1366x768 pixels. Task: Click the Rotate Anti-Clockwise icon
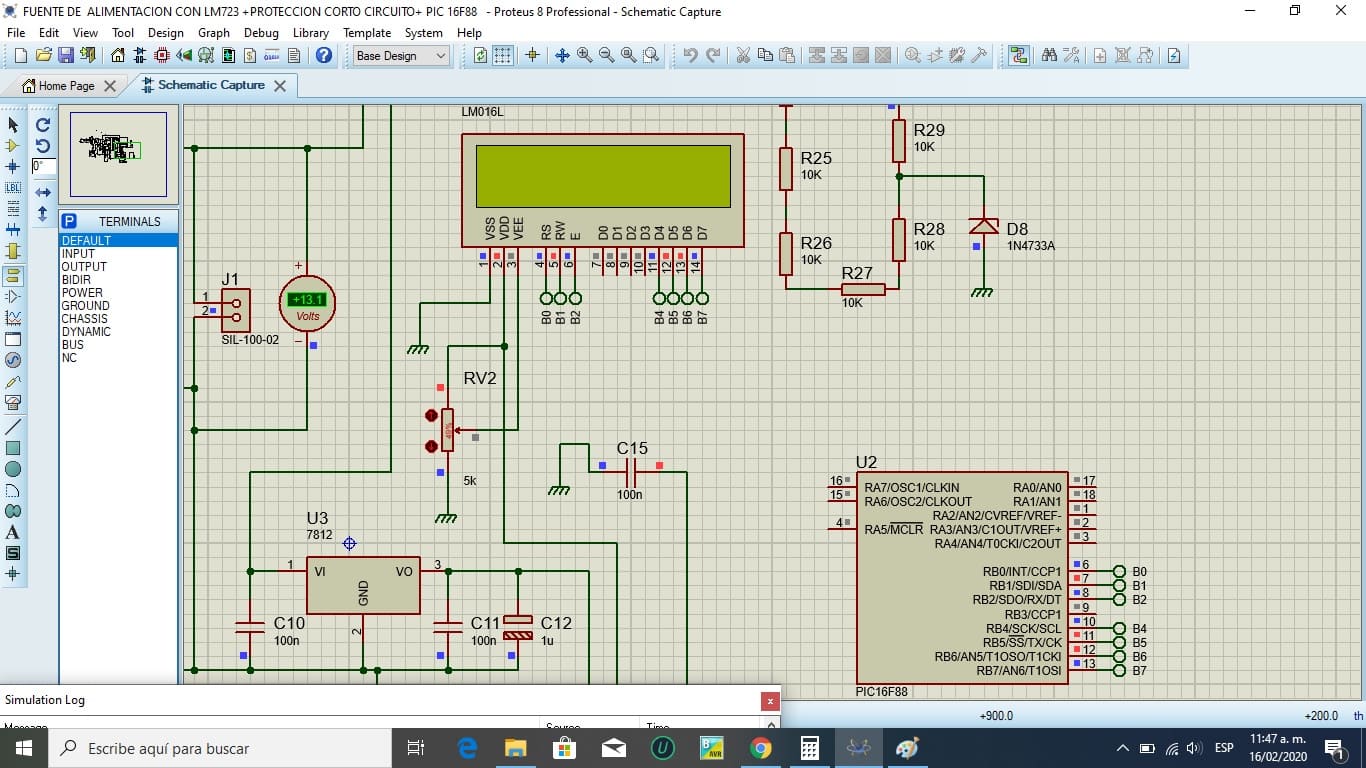pyautogui.click(x=43, y=146)
